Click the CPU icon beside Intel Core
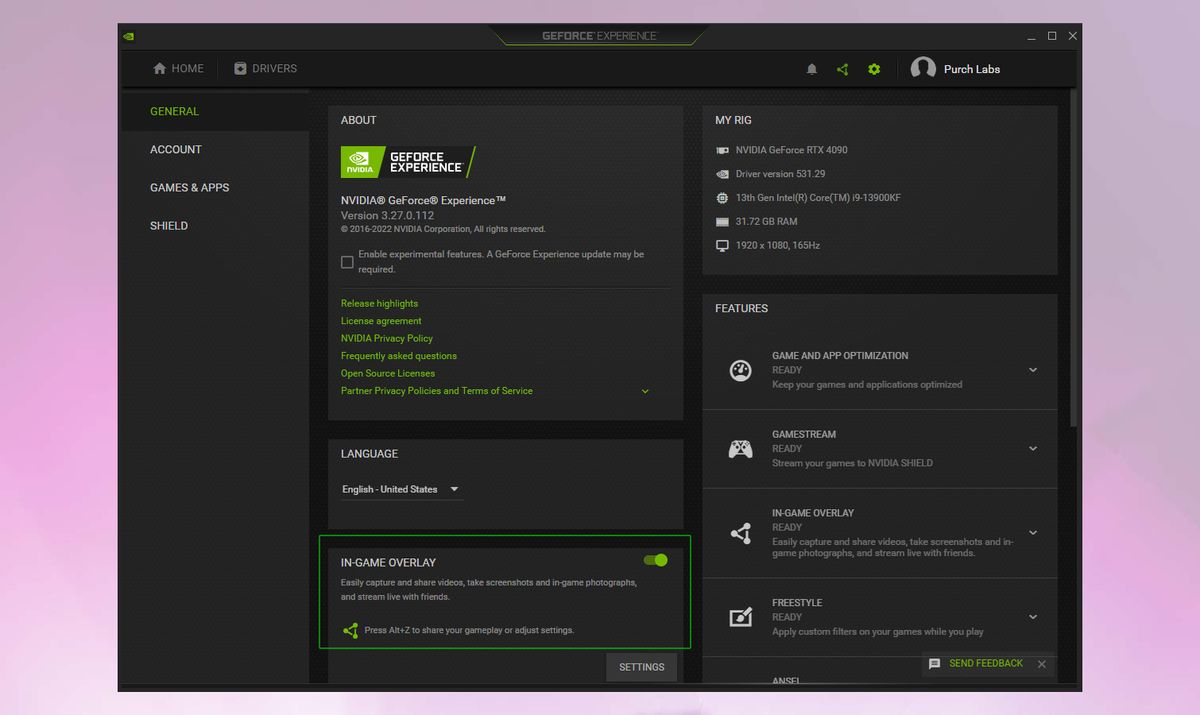Viewport: 1200px width, 715px height. click(x=722, y=198)
